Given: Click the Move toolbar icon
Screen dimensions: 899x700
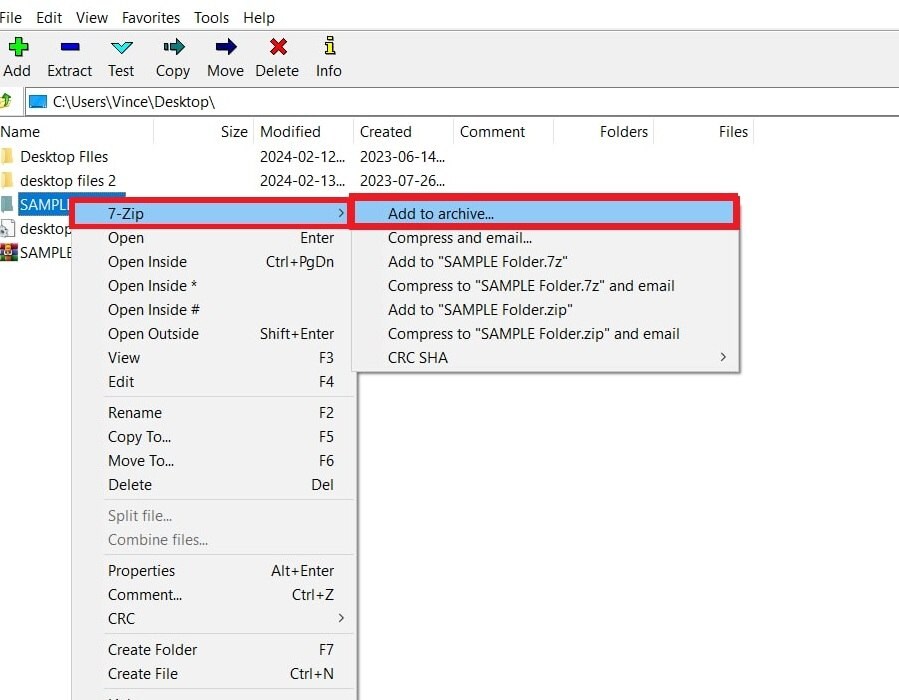Looking at the screenshot, I should 224,47.
